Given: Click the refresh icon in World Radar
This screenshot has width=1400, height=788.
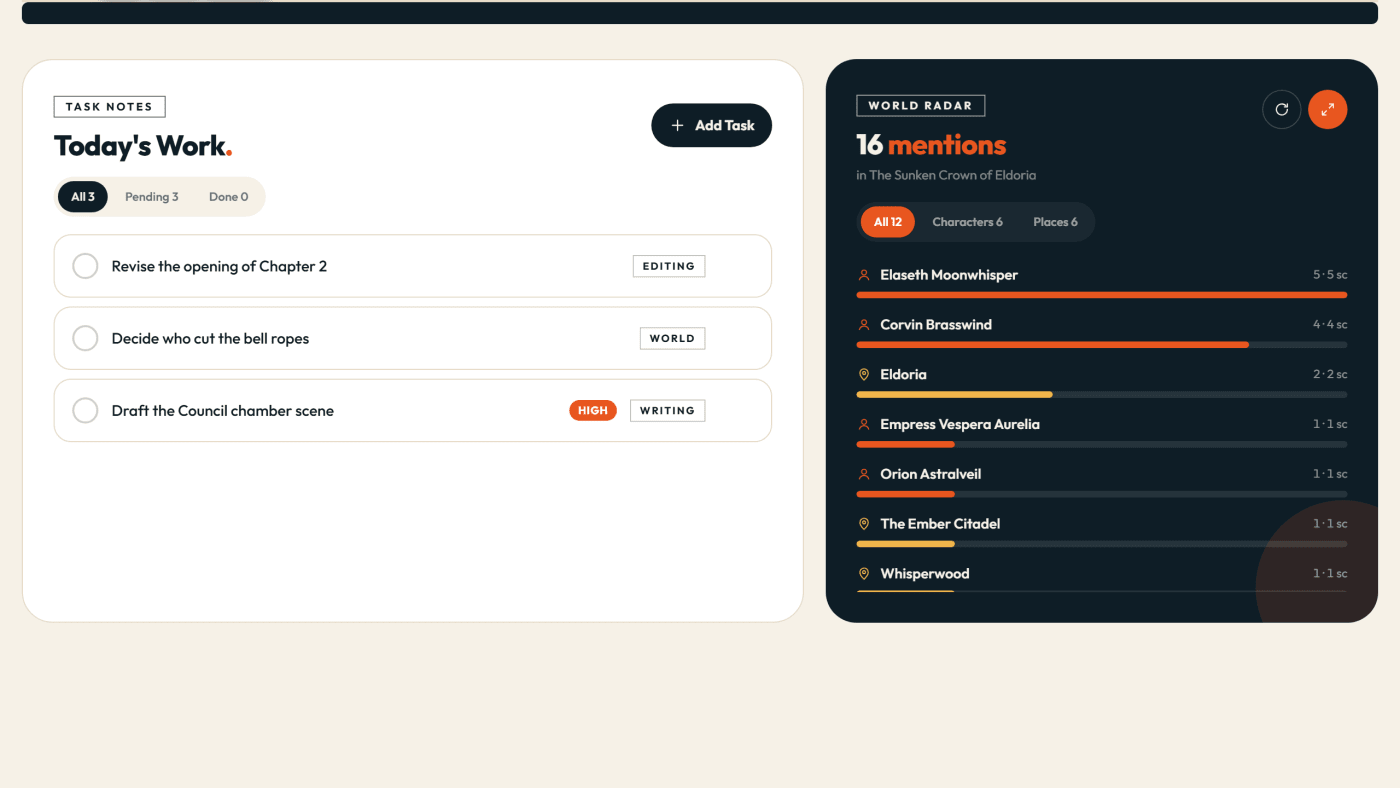Looking at the screenshot, I should click(x=1282, y=110).
